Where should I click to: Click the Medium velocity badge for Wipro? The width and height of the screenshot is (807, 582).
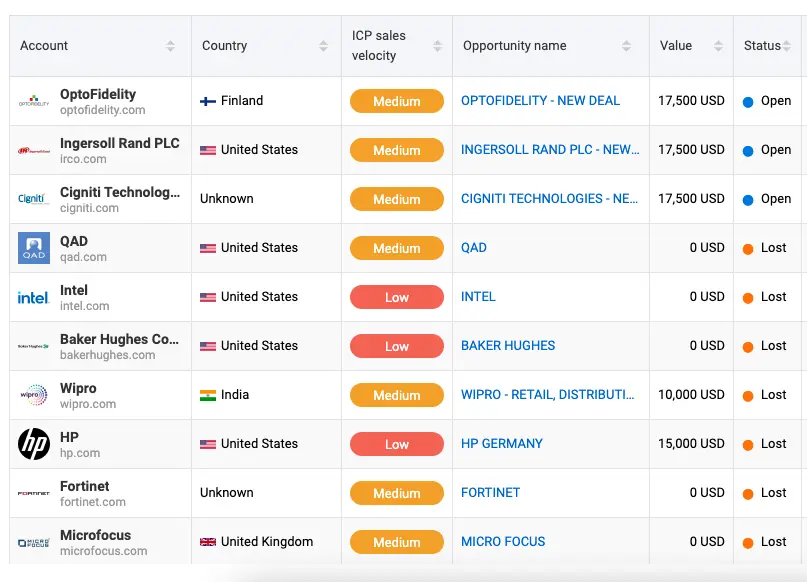tap(397, 395)
